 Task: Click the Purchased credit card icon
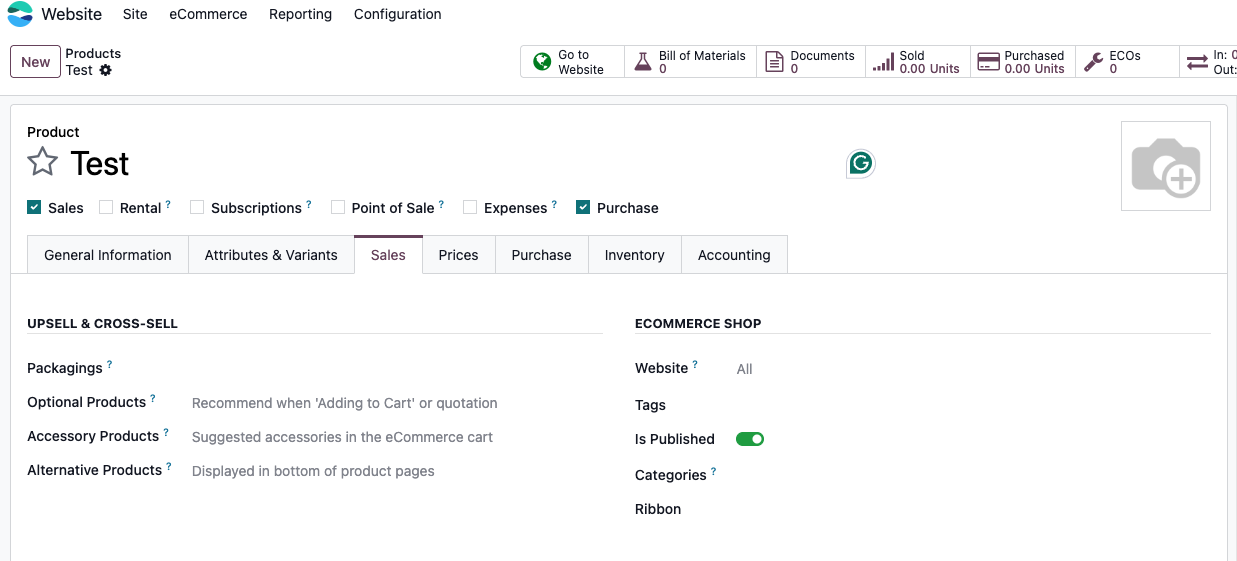tap(988, 62)
